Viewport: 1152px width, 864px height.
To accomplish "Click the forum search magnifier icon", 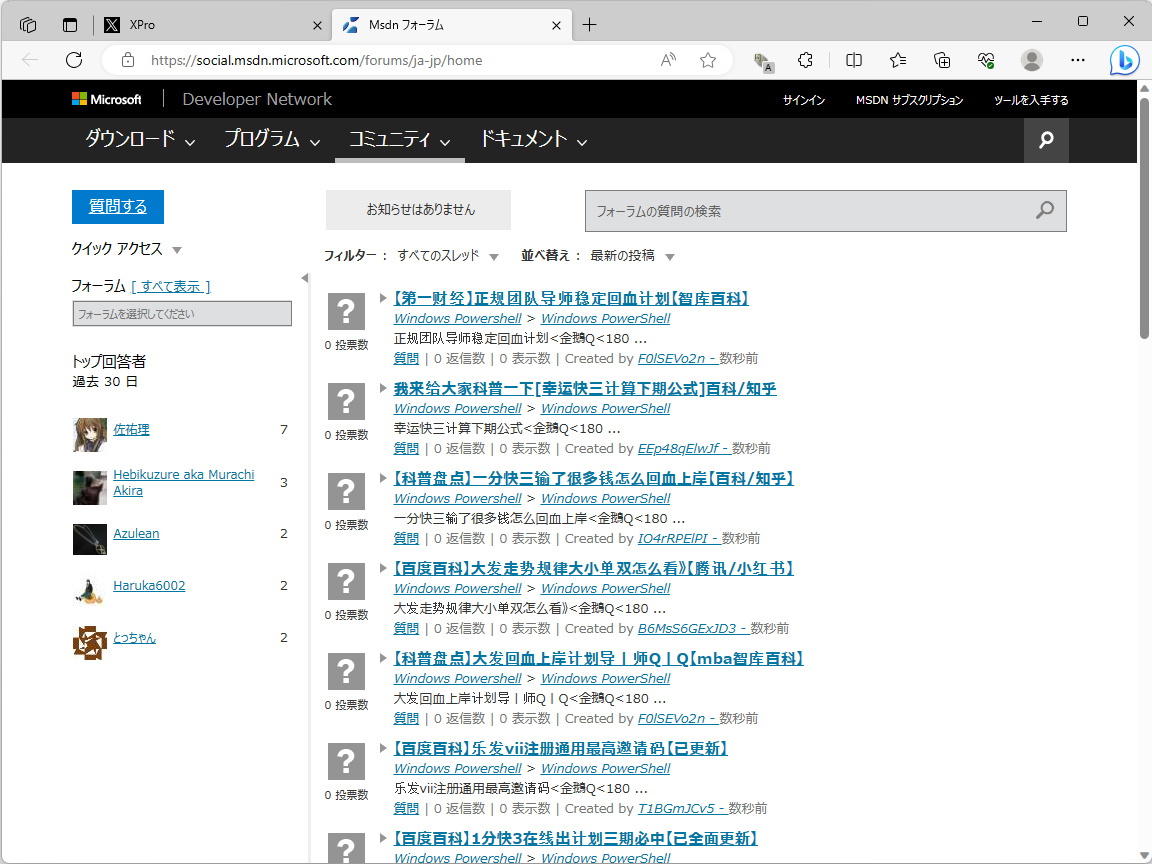I will point(1044,210).
